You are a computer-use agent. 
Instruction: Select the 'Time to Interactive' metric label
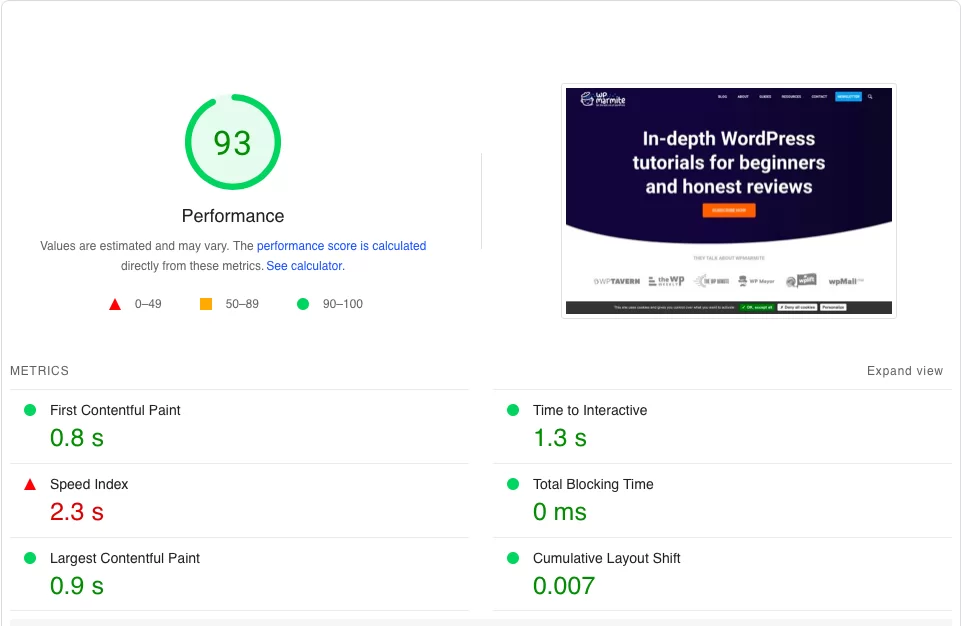coord(590,410)
